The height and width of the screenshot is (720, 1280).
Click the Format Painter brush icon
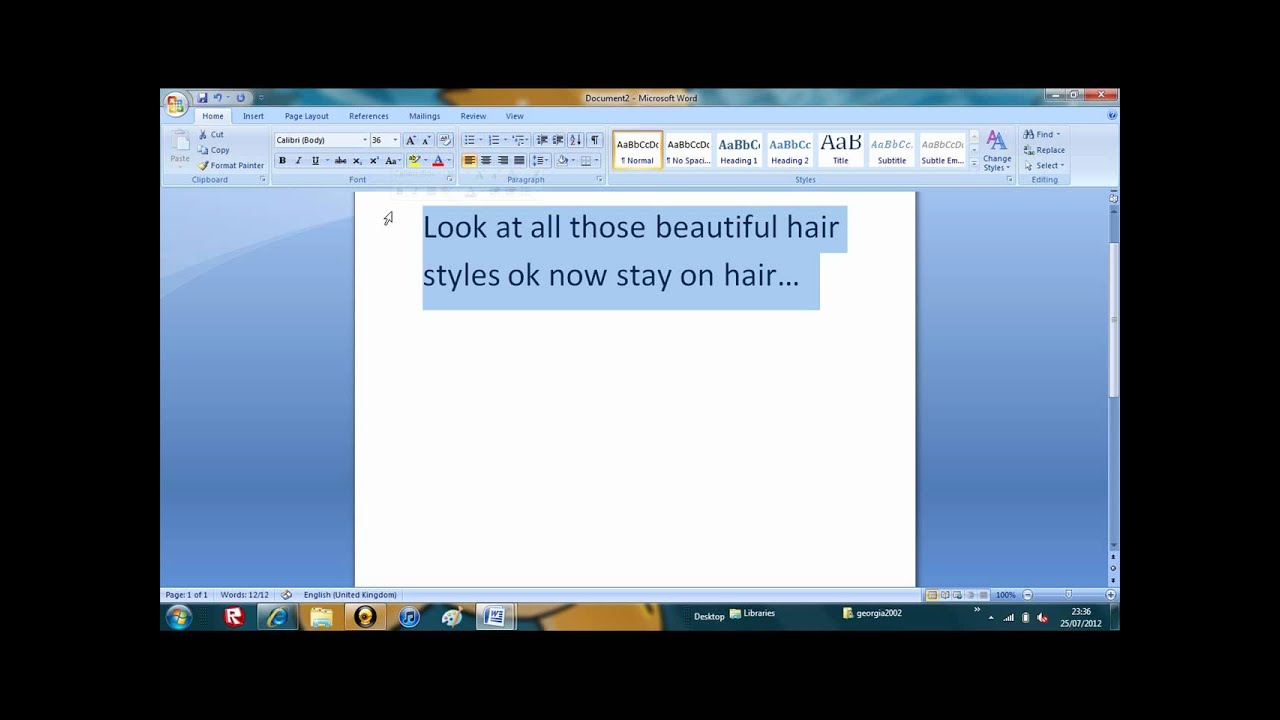click(203, 166)
